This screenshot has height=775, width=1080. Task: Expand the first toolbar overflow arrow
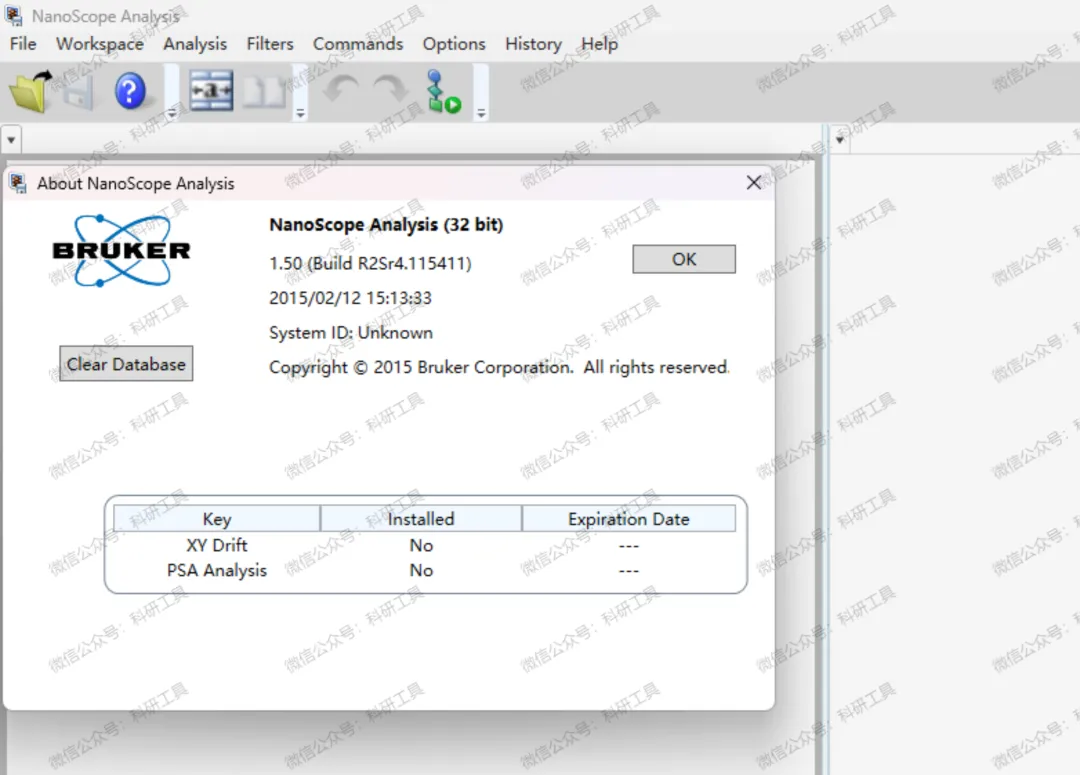pos(172,113)
